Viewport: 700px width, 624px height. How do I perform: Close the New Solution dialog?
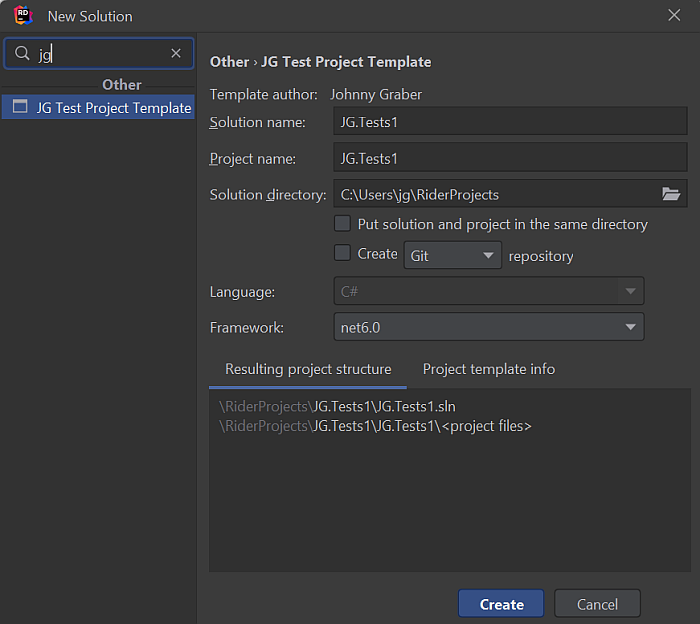tap(674, 15)
